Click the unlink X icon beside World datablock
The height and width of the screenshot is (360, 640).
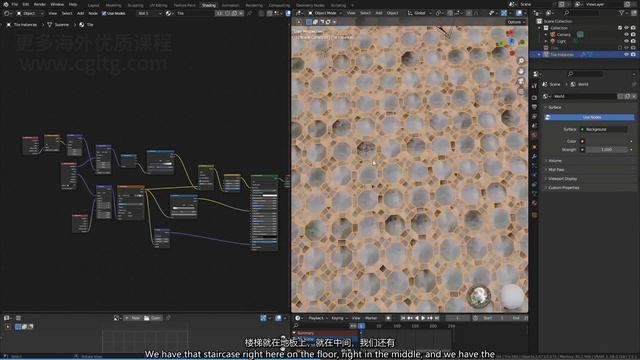(x=634, y=96)
